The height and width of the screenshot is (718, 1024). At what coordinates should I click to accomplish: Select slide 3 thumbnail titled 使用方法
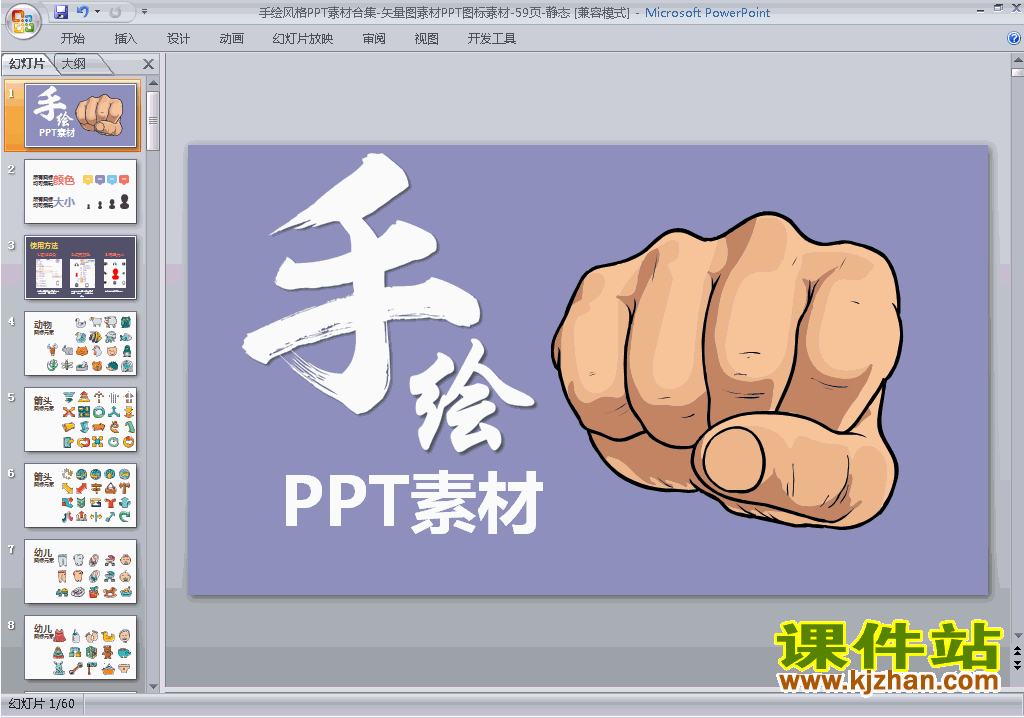[x=80, y=267]
